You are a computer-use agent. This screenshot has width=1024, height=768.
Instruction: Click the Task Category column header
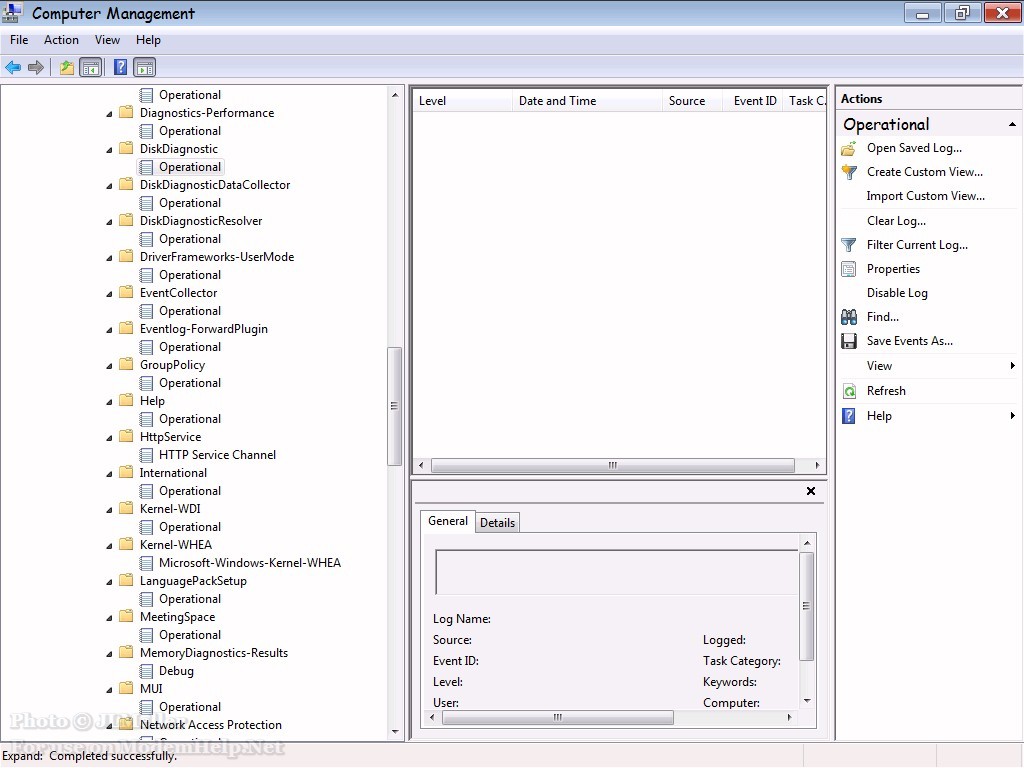click(x=805, y=101)
